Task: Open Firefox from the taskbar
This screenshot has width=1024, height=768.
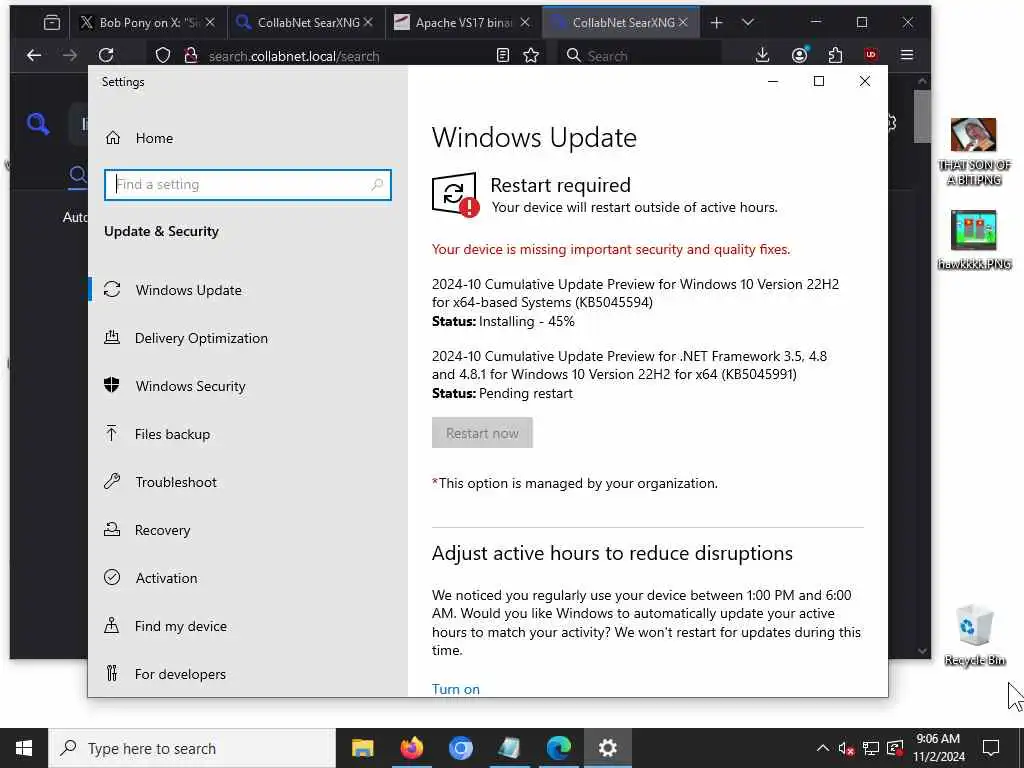Action: (411, 748)
